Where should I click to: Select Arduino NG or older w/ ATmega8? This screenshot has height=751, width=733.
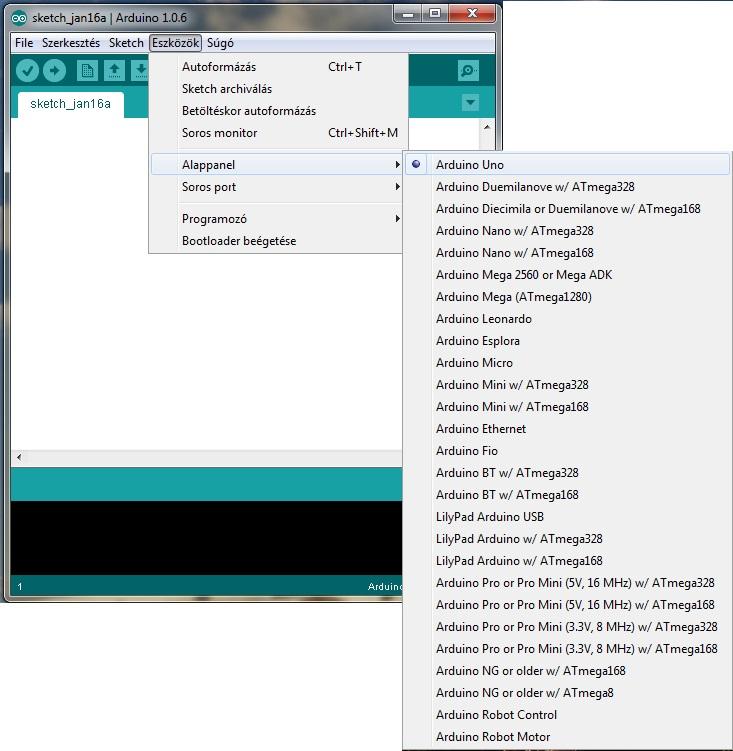tap(567, 693)
